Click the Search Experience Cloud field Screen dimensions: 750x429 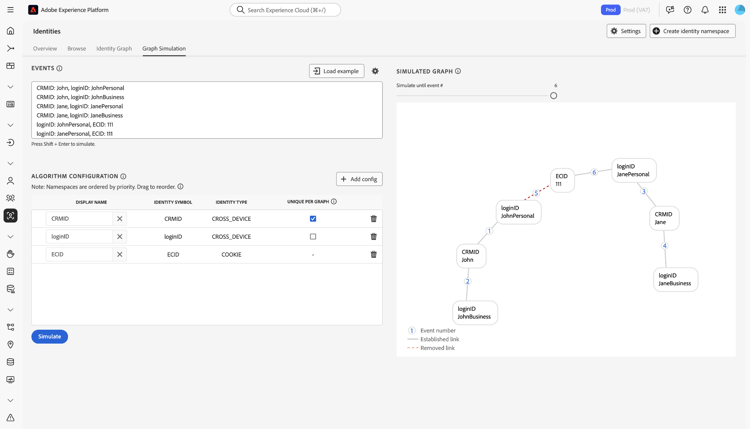tap(285, 10)
